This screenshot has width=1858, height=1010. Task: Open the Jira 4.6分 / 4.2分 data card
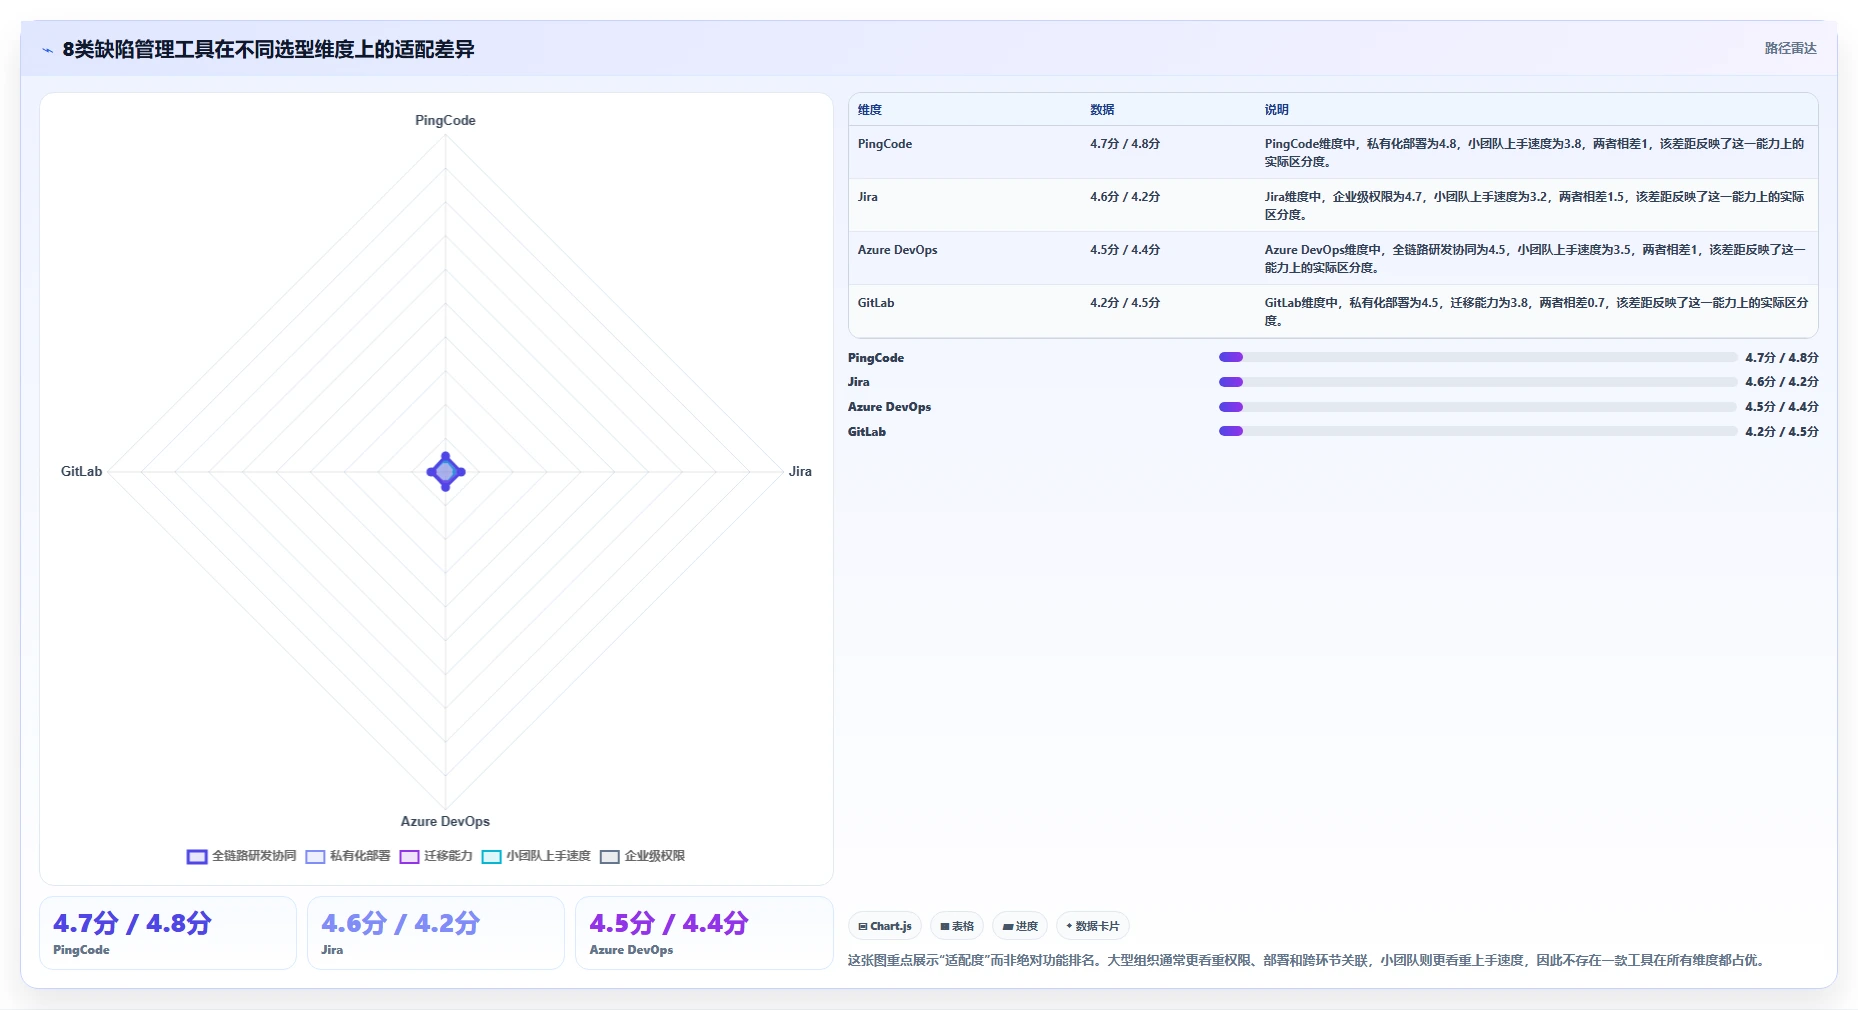coord(436,933)
